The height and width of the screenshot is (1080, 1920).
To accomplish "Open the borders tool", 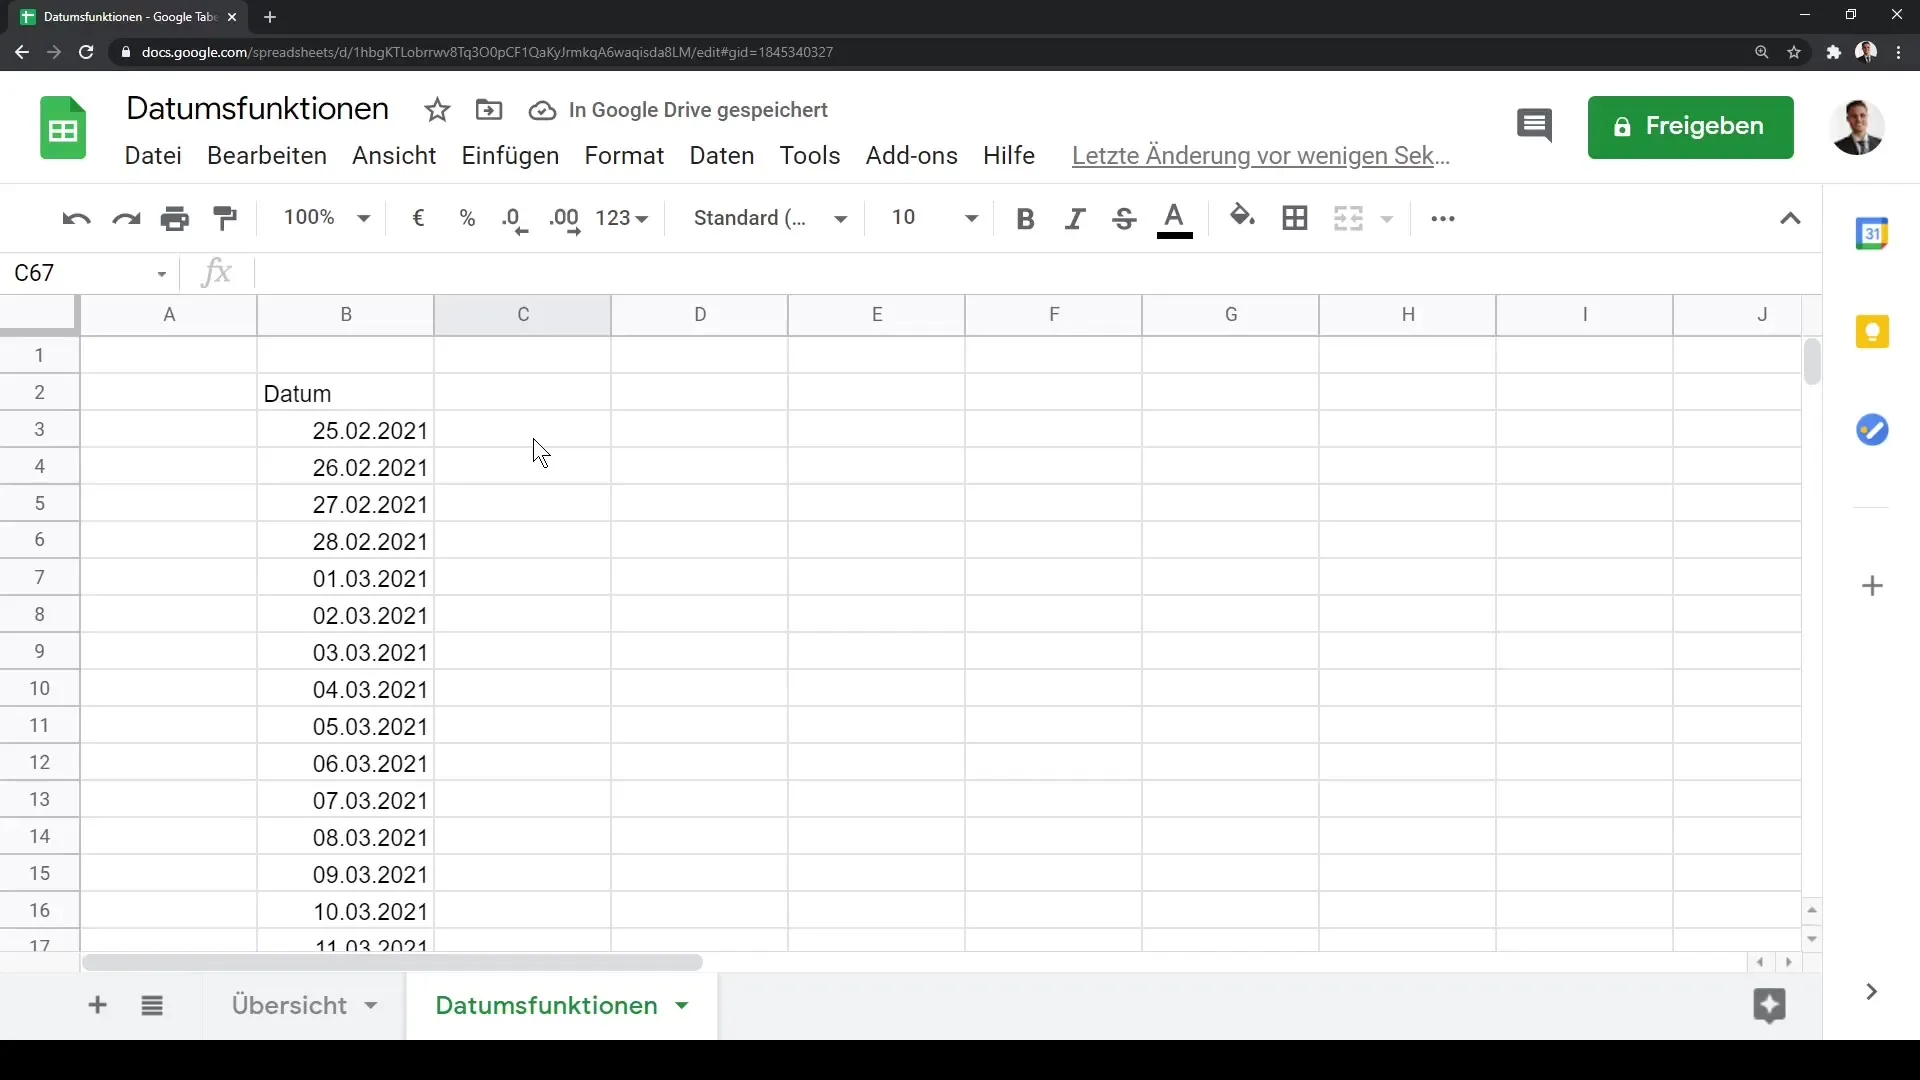I will (1295, 218).
